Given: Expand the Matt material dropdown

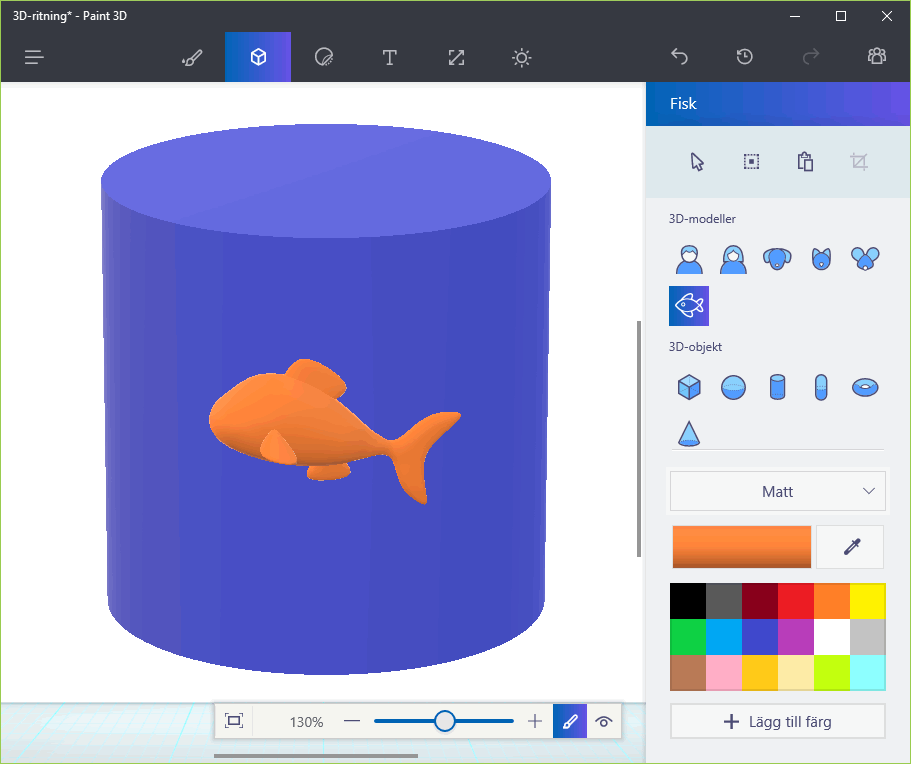Looking at the screenshot, I should tap(777, 492).
